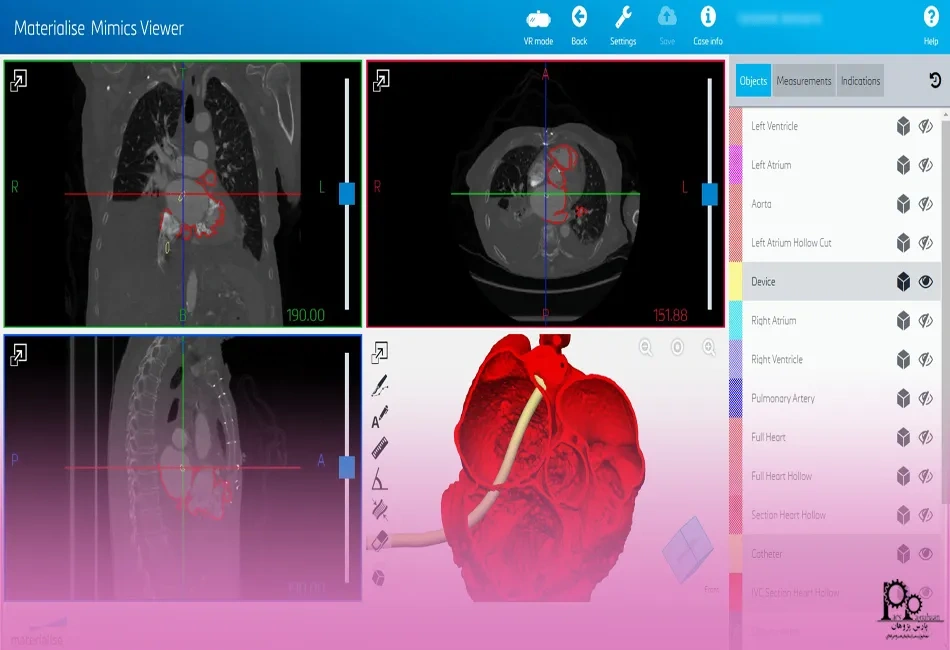Toggle visibility of the Aorta object

[x=926, y=204]
